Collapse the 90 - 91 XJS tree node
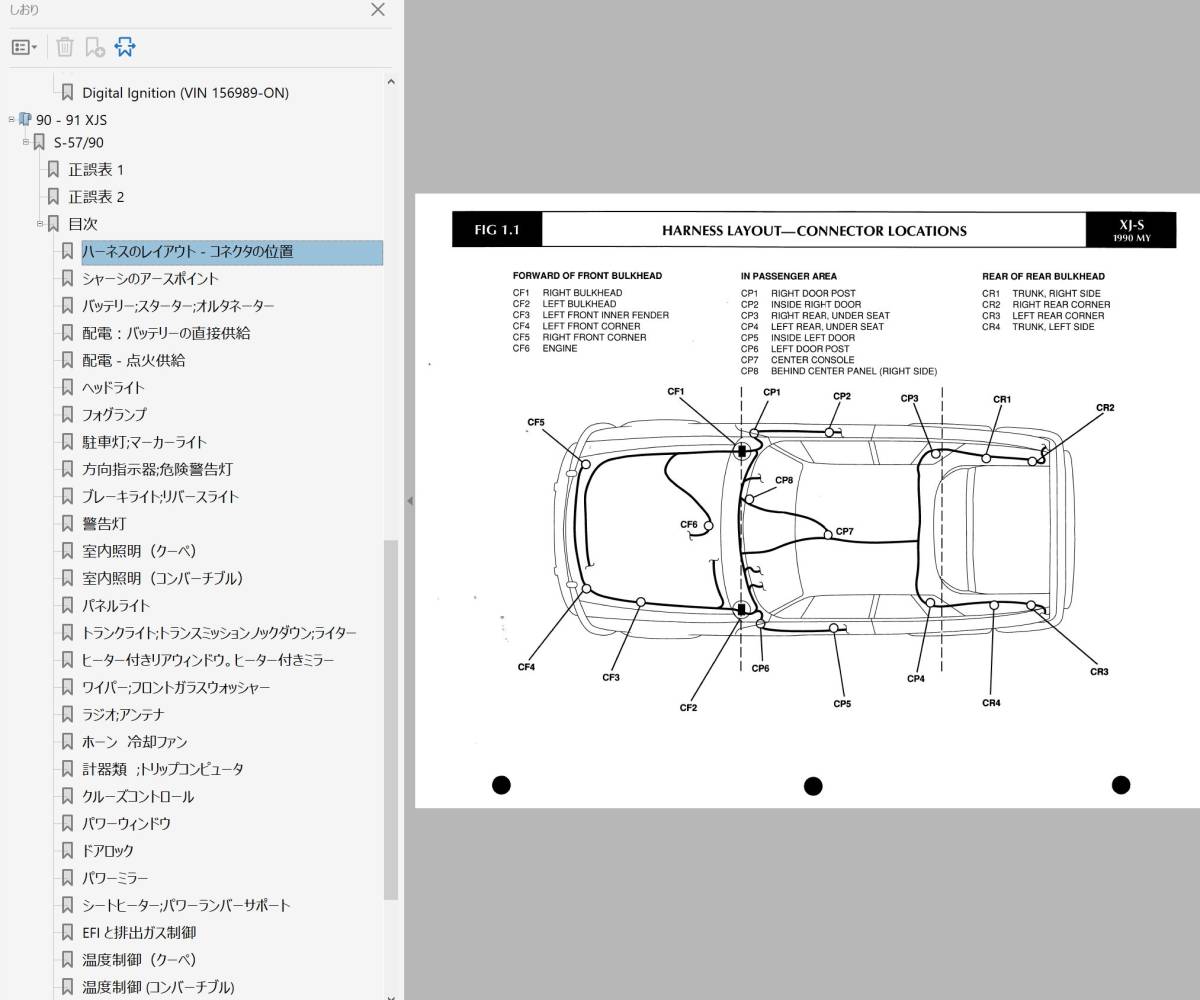 (12, 119)
